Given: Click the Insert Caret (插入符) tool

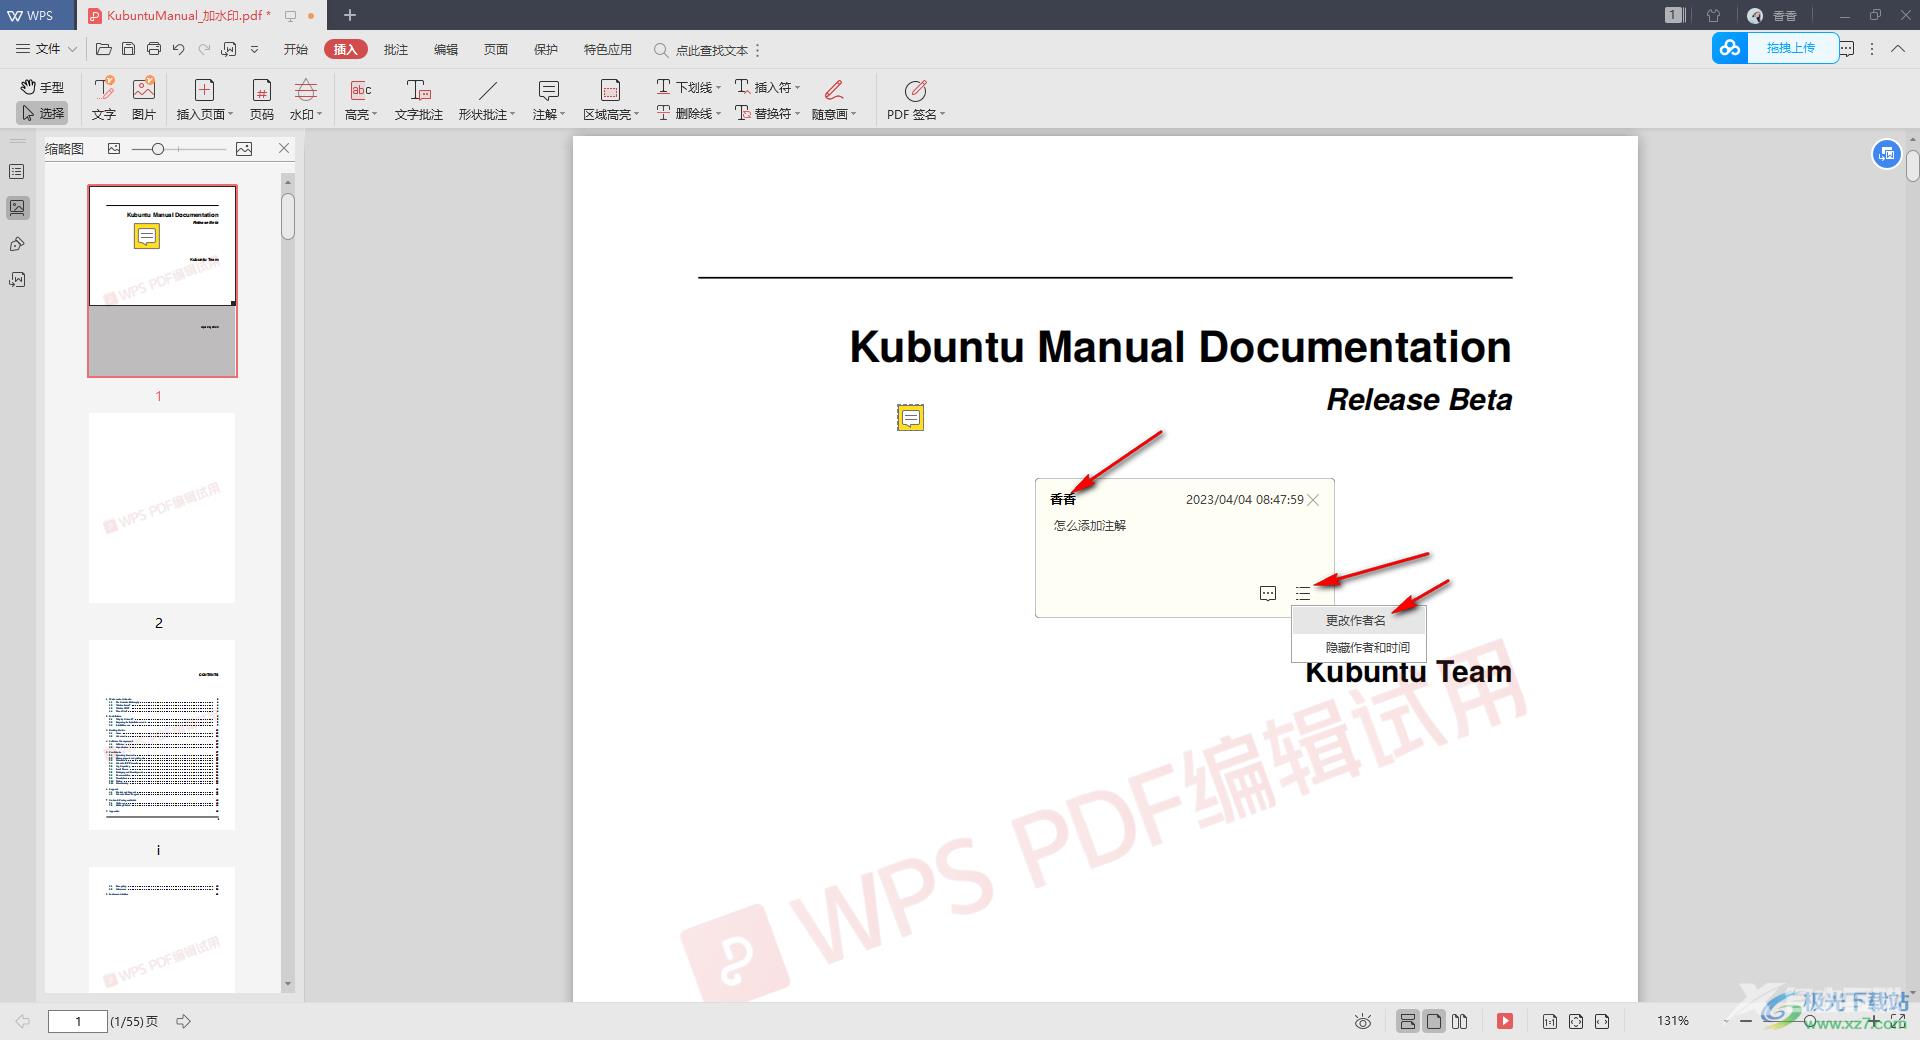Looking at the screenshot, I should point(767,87).
